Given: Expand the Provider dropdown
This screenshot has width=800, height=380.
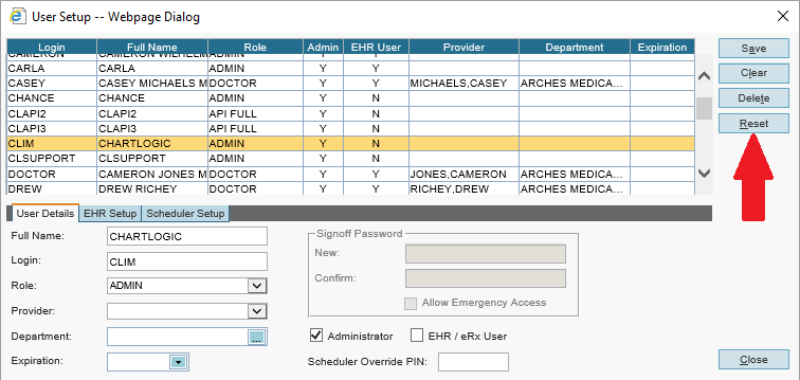Looking at the screenshot, I should (257, 311).
